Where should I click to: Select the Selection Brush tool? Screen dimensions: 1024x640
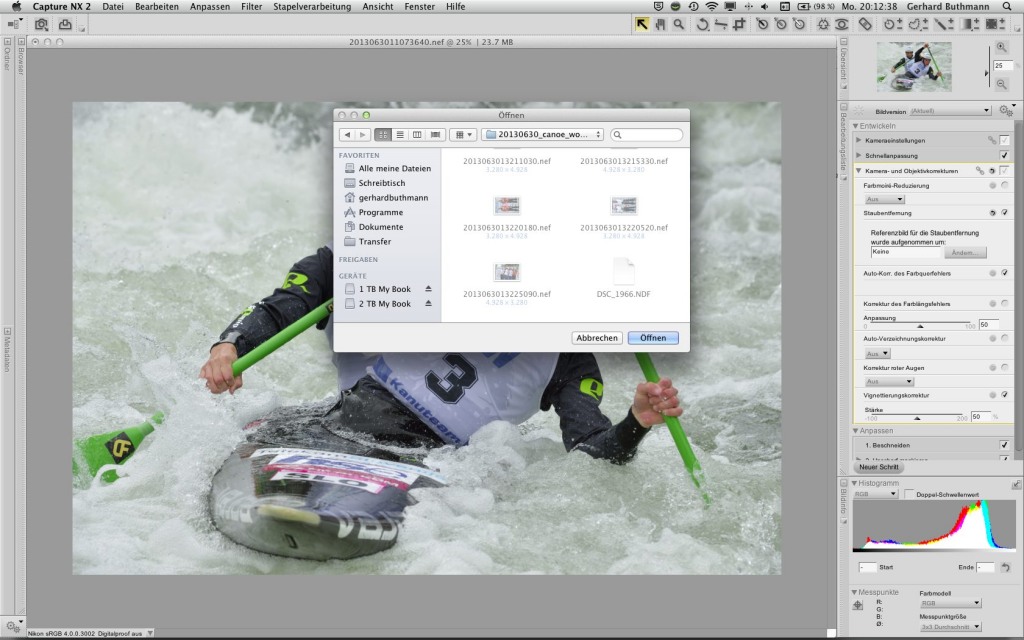[x=944, y=25]
